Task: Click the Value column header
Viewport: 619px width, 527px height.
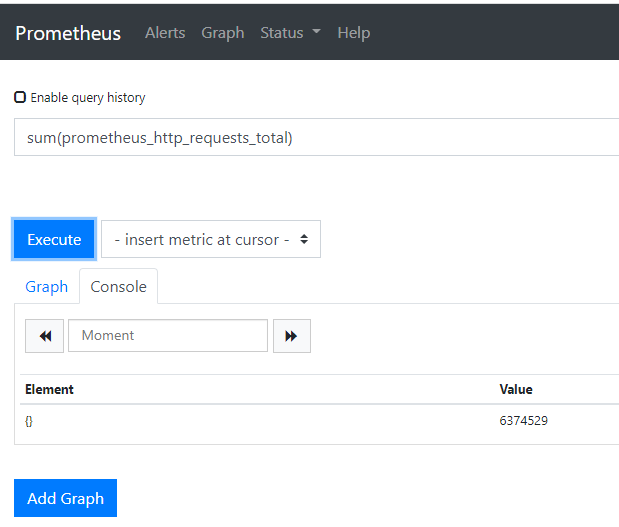Action: click(516, 390)
